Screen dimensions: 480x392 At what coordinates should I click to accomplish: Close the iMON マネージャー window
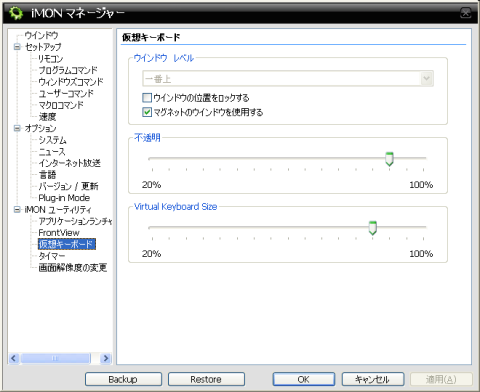[466, 13]
